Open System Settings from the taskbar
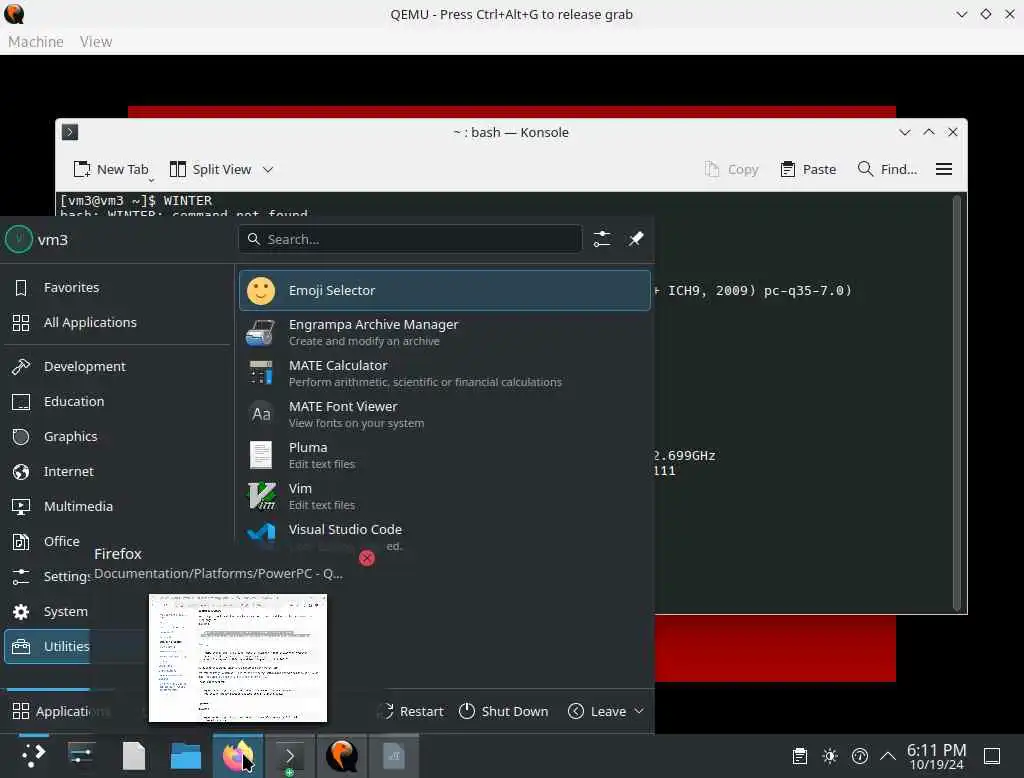Screen dimensions: 1024x778 pos(81,756)
